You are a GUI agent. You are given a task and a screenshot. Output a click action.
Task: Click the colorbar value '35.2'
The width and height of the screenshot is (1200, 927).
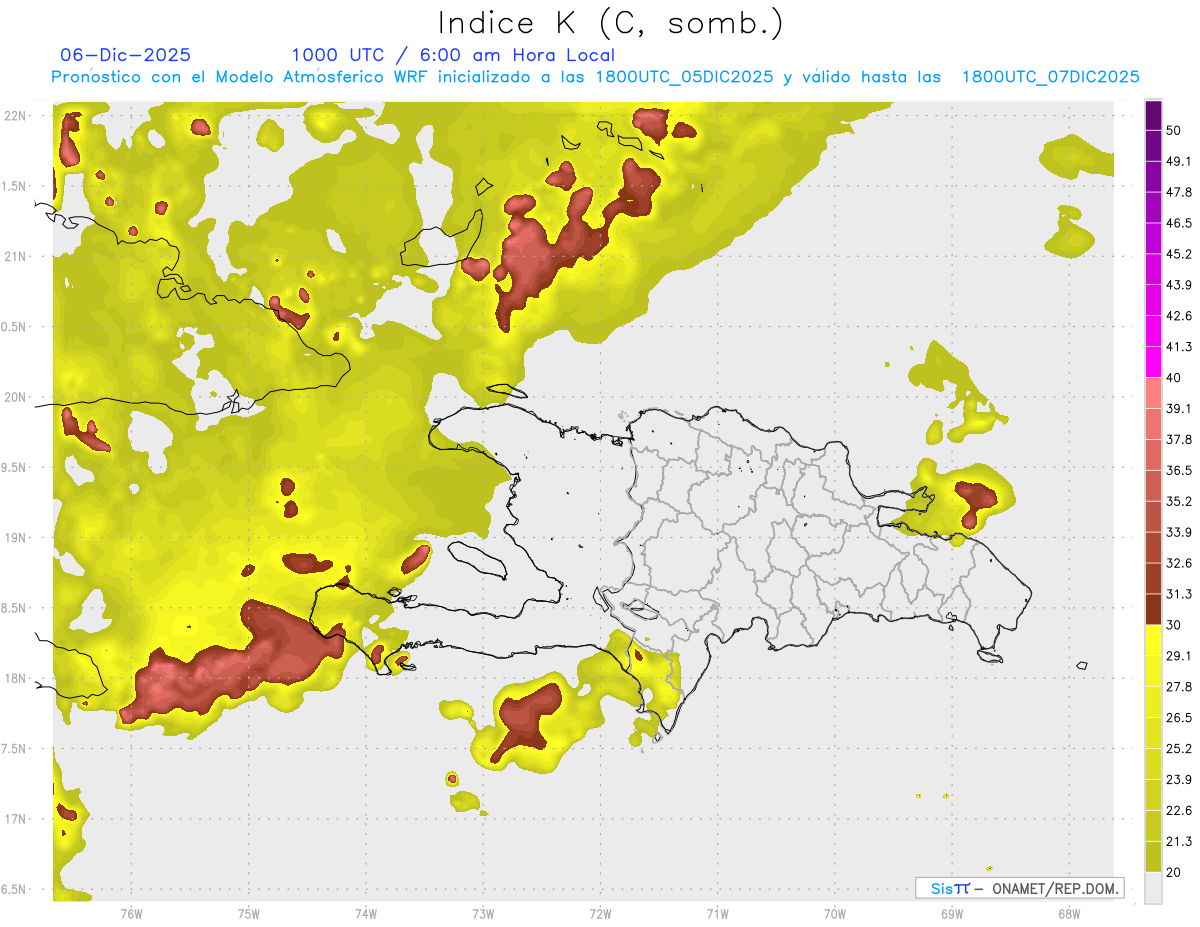[1179, 501]
